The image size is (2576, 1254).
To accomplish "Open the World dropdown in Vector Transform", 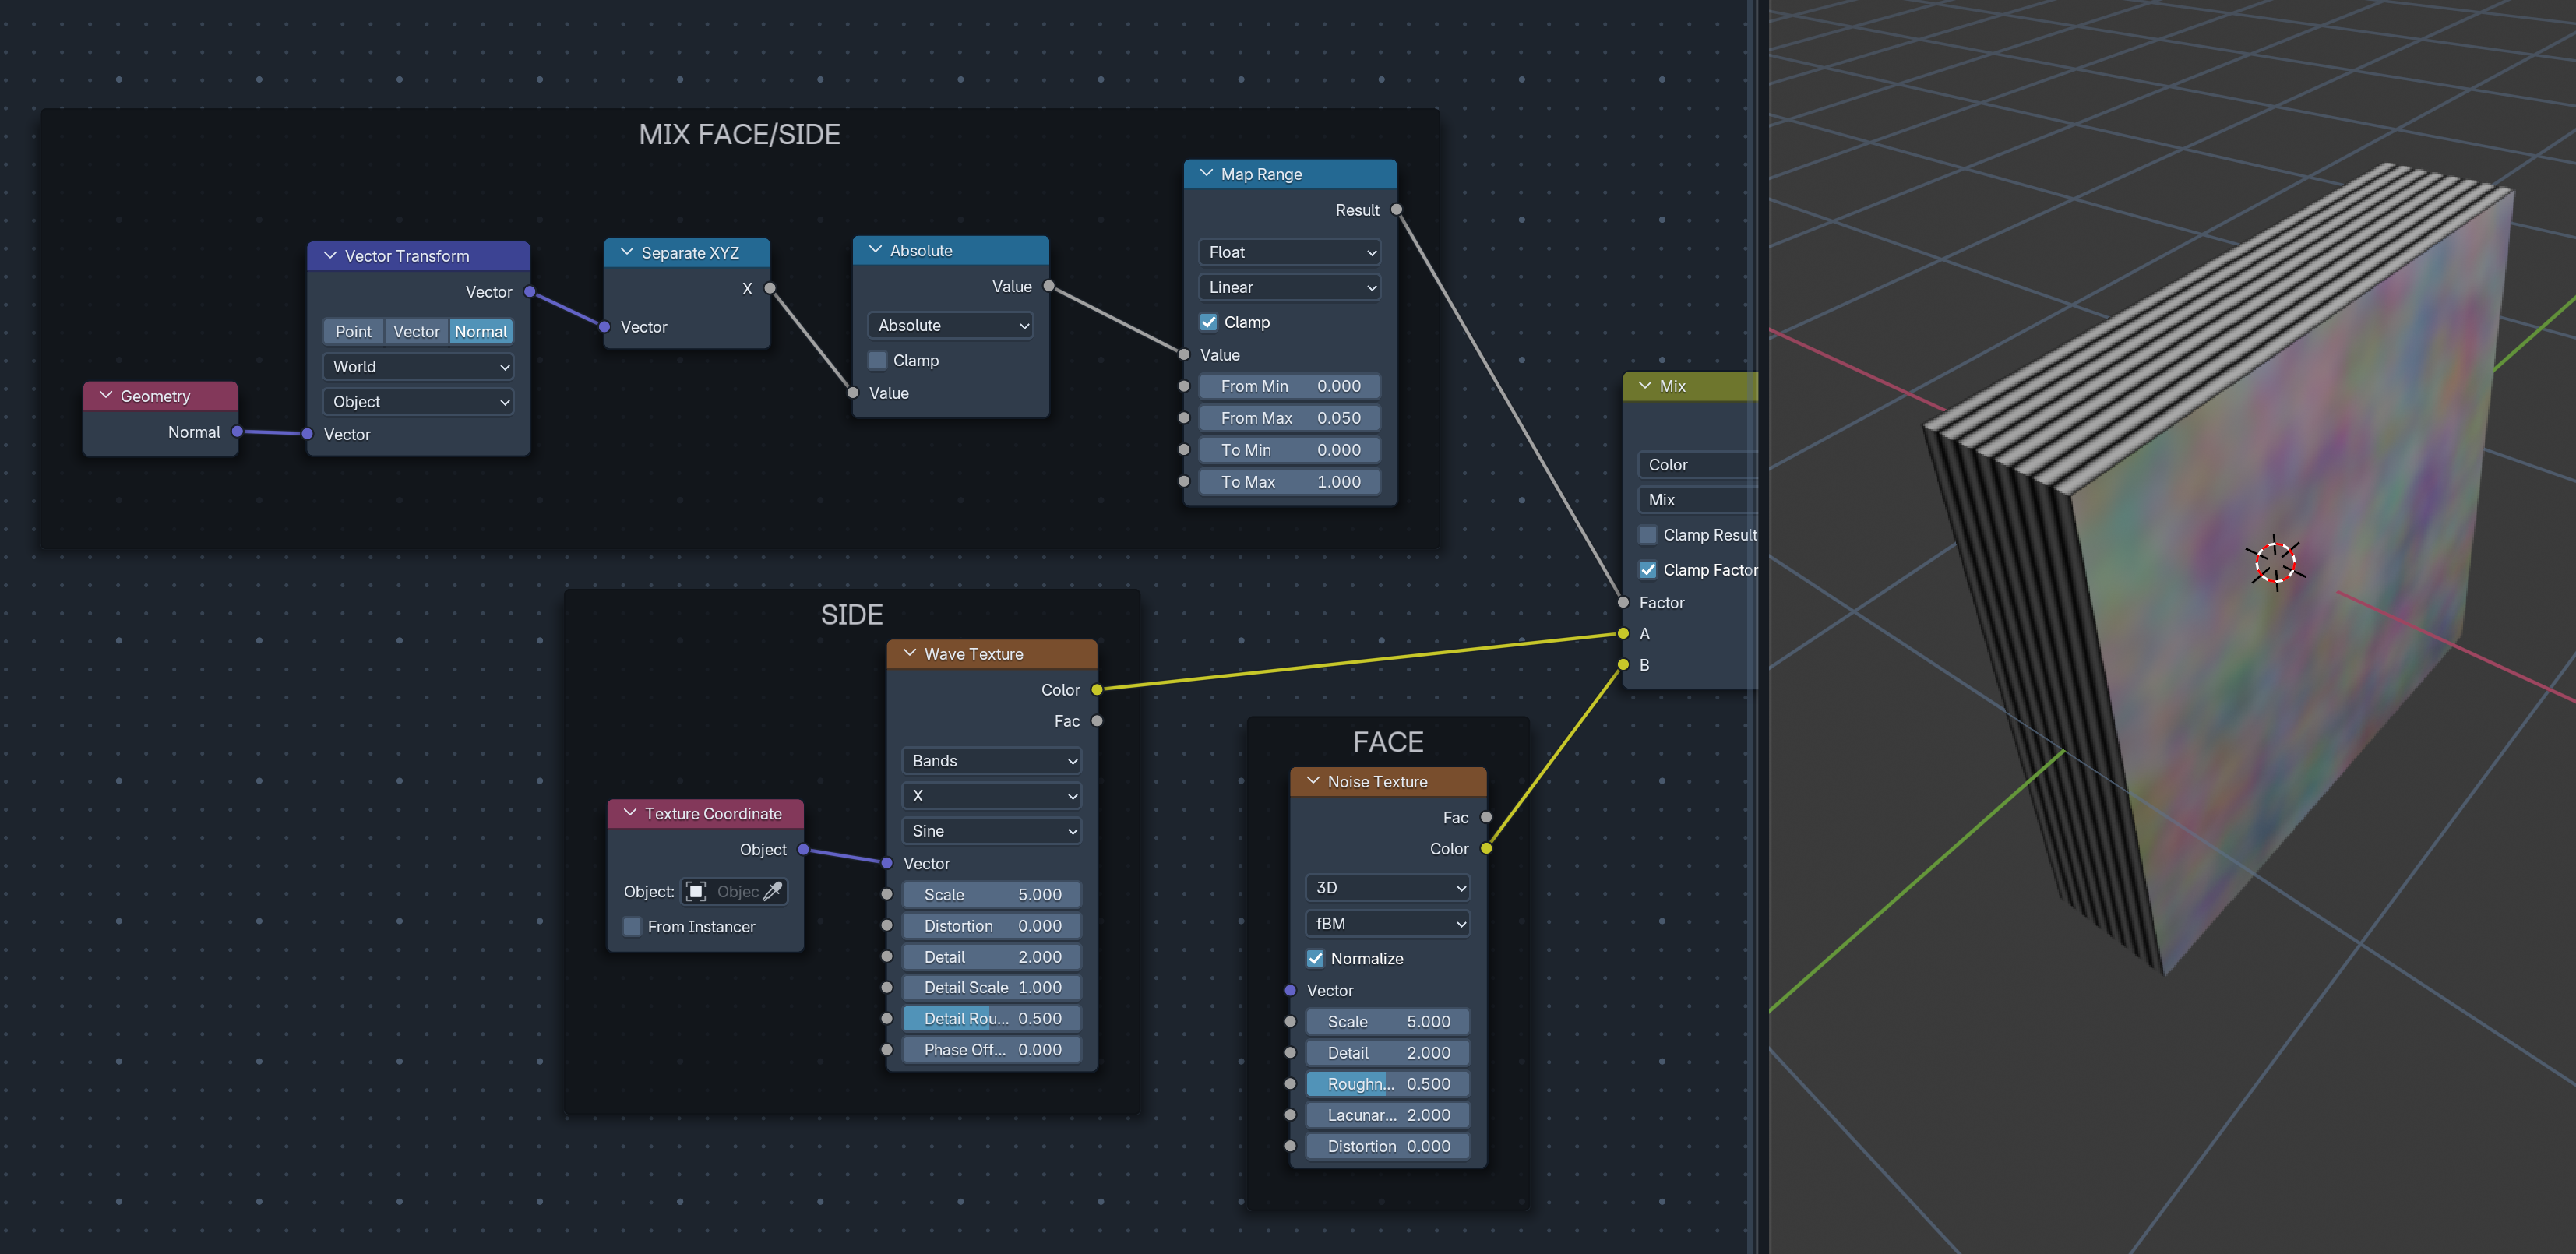I will [418, 367].
